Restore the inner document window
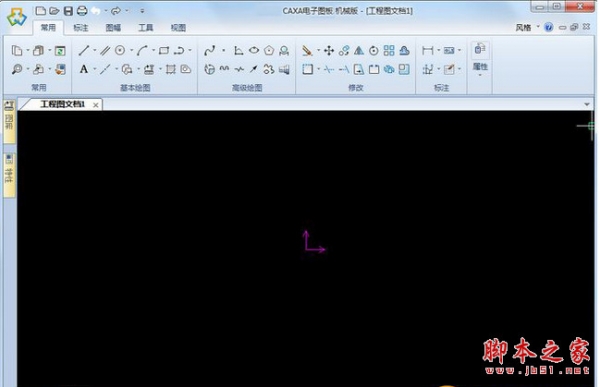Screen dimensions: 600x387 click(574, 27)
